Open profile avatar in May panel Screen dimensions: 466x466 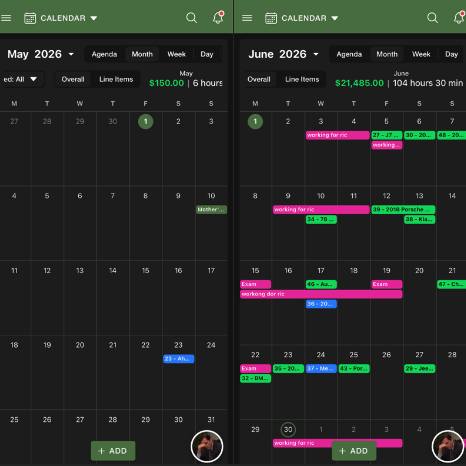(x=207, y=446)
